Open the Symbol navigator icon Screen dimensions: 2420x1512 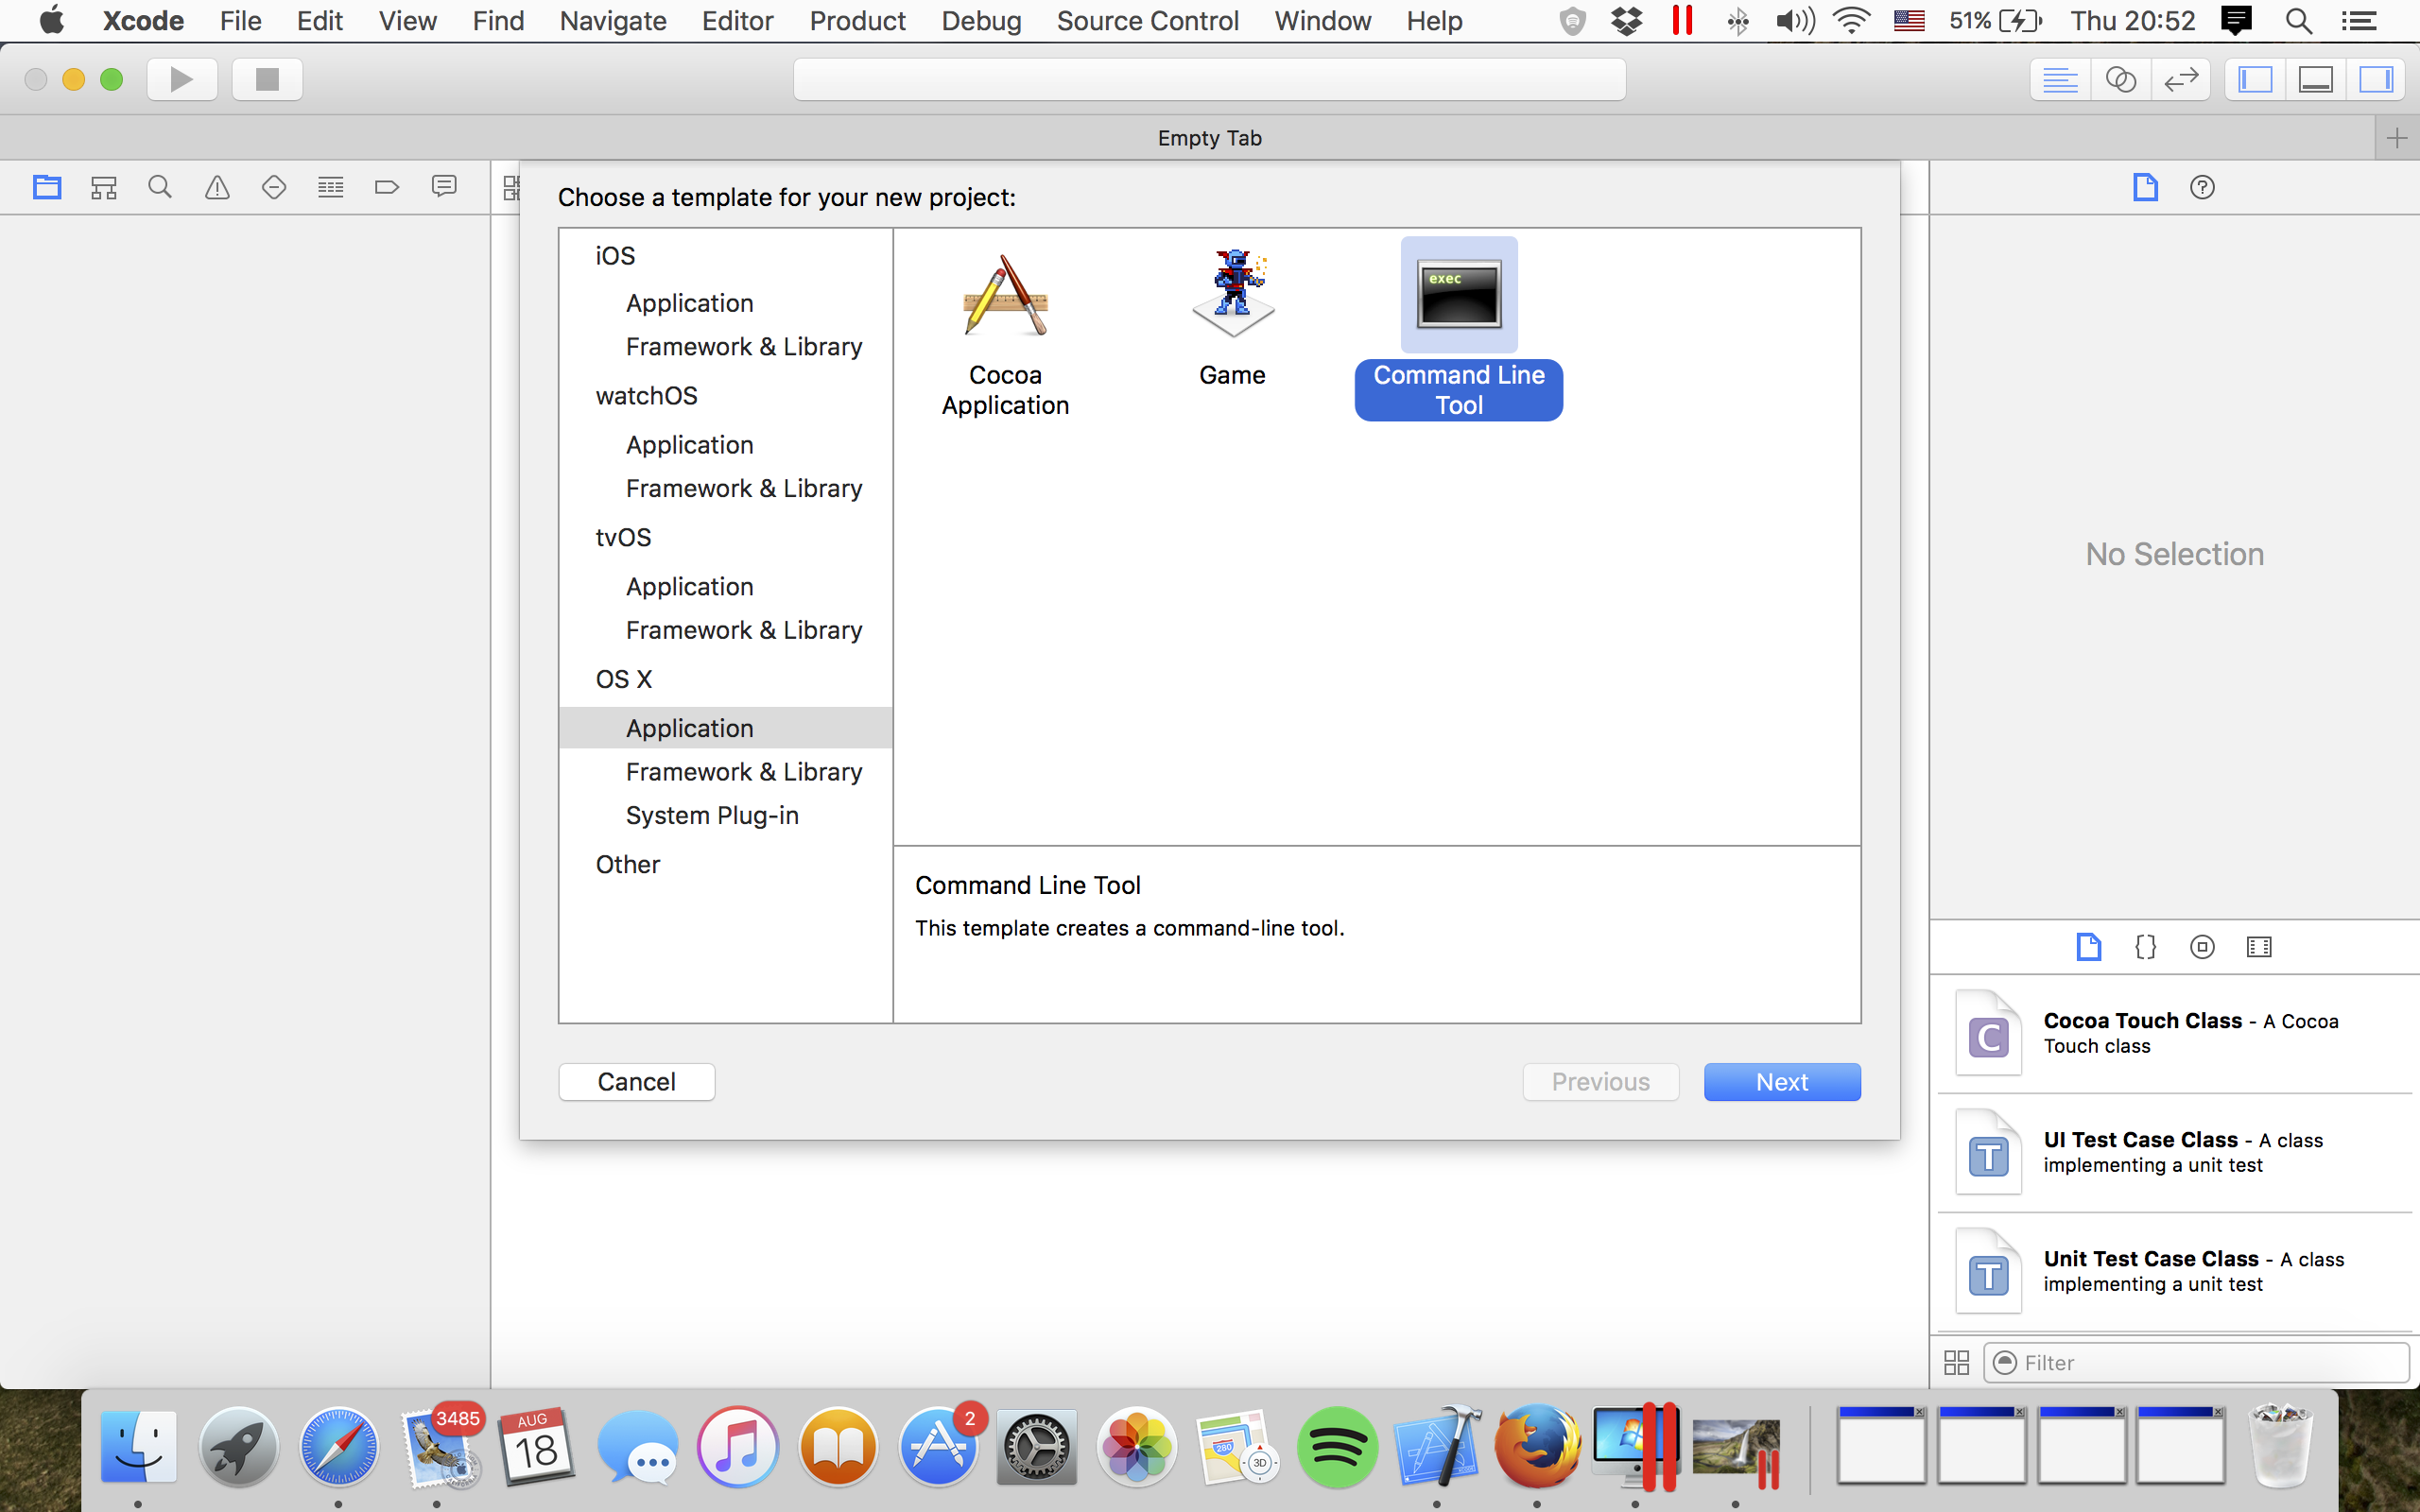click(104, 187)
